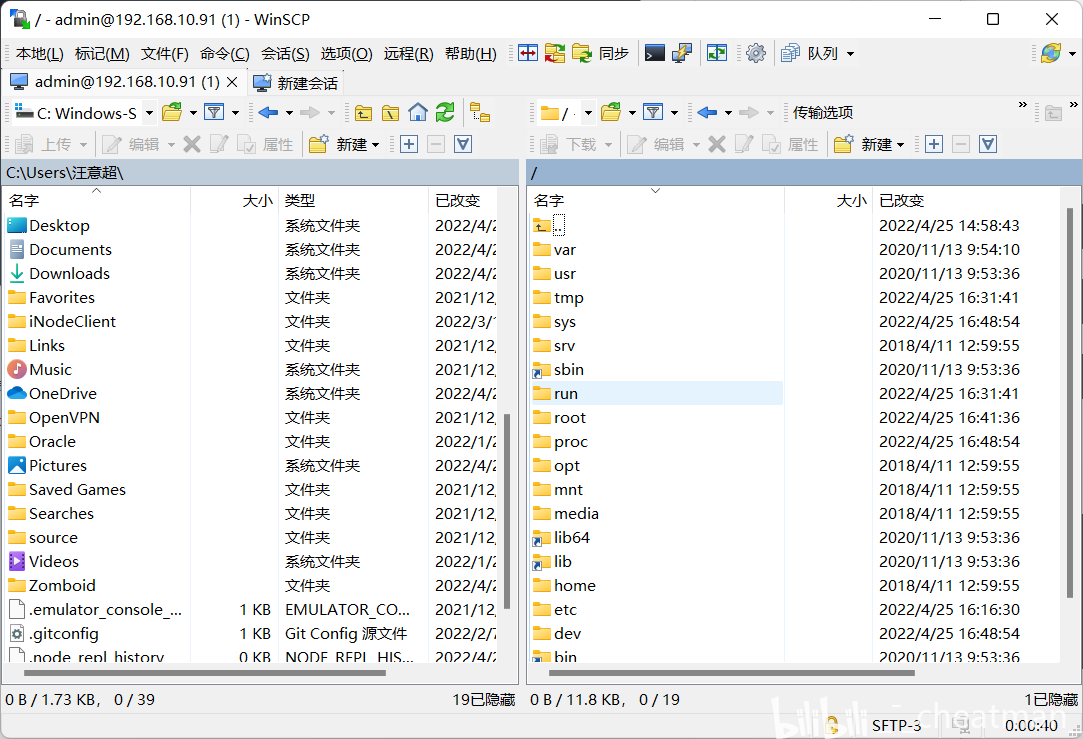Select the Downloads folder in local panel
This screenshot has width=1083, height=739.
pos(59,273)
